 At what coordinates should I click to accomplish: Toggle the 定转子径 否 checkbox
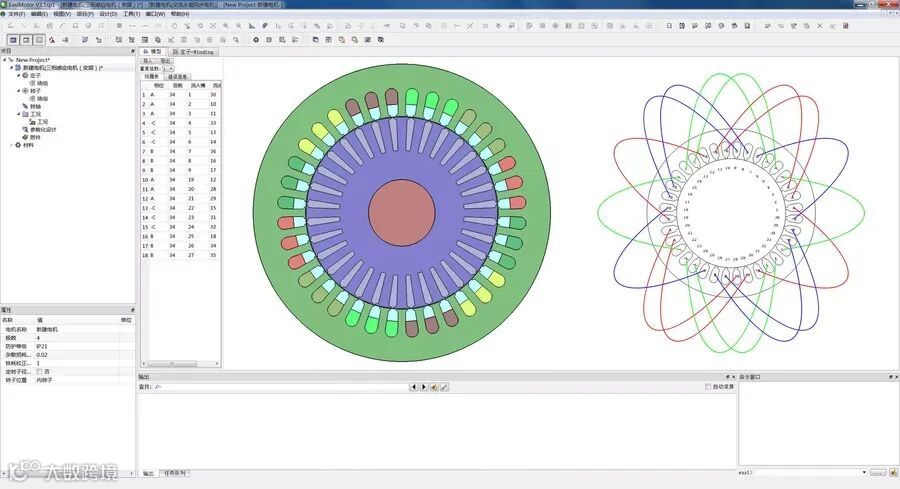point(39,371)
